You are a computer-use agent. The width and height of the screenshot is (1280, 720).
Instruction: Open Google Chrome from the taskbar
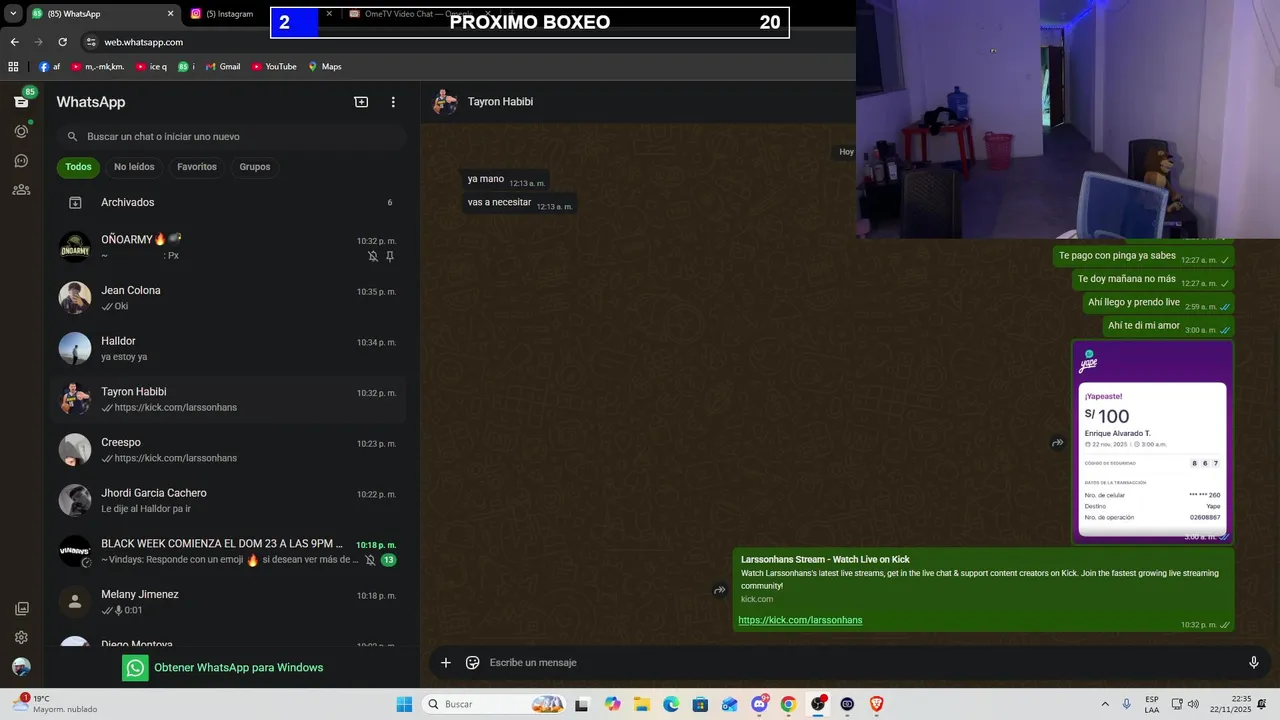(788, 704)
